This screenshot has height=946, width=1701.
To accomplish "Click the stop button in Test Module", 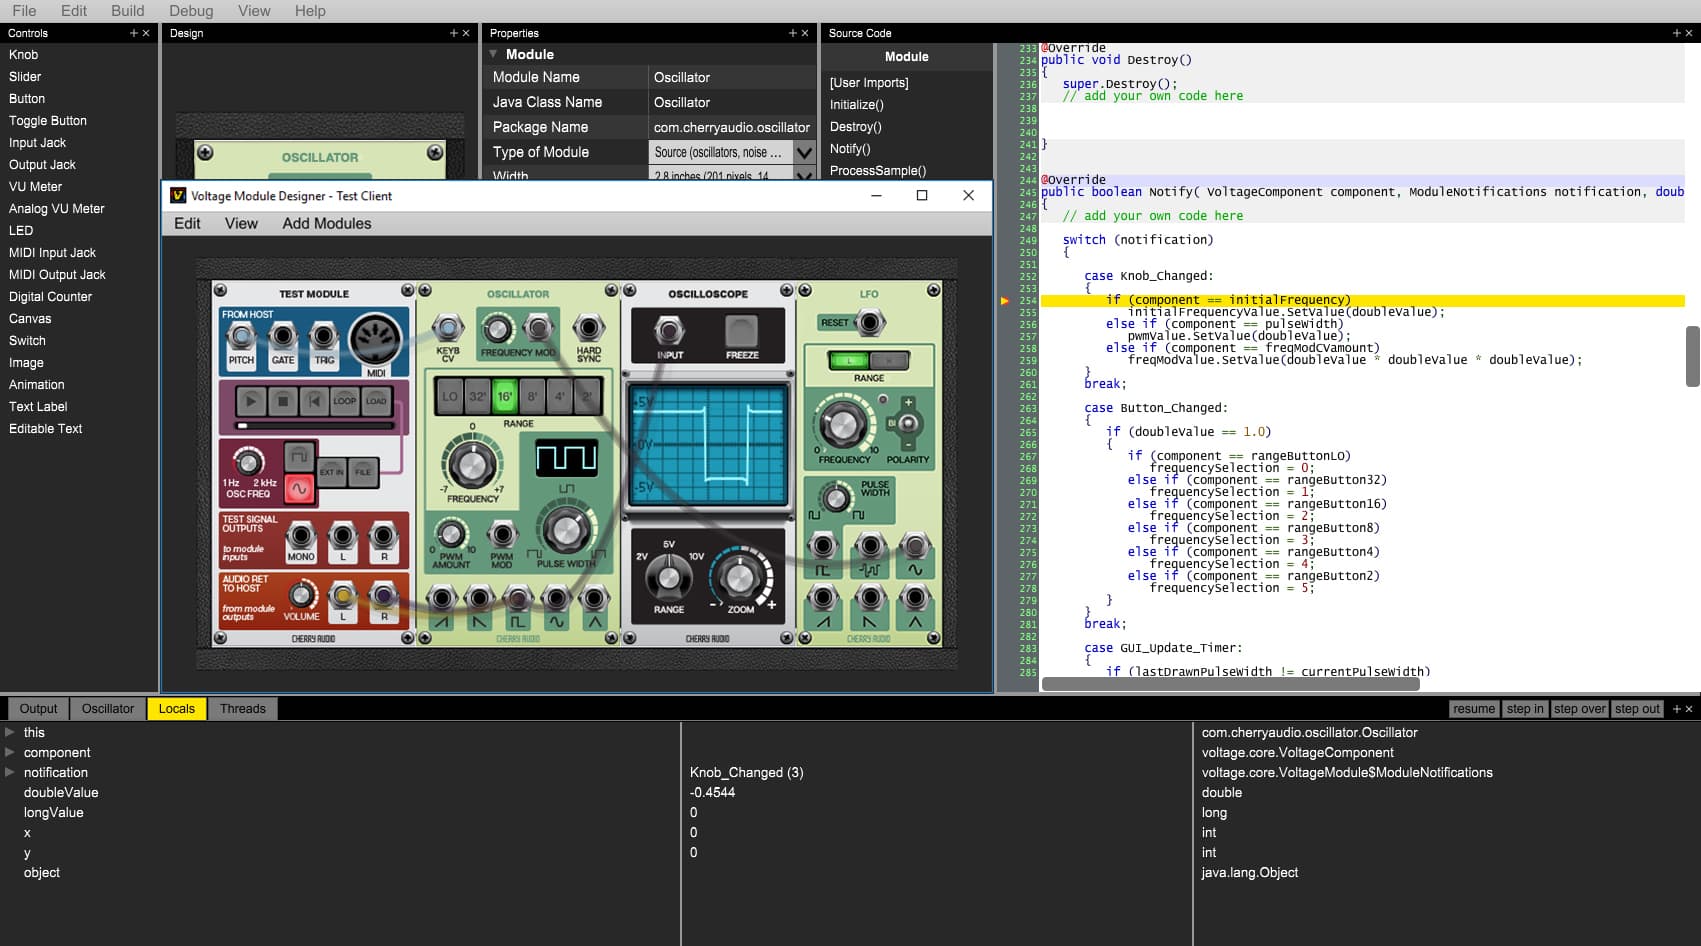I will click(283, 401).
